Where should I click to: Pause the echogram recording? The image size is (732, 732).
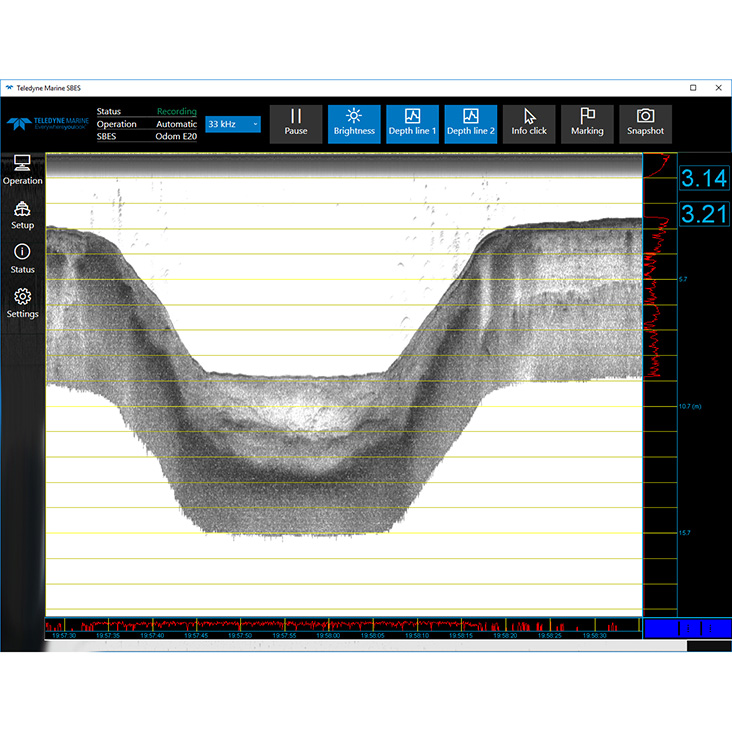coord(296,124)
